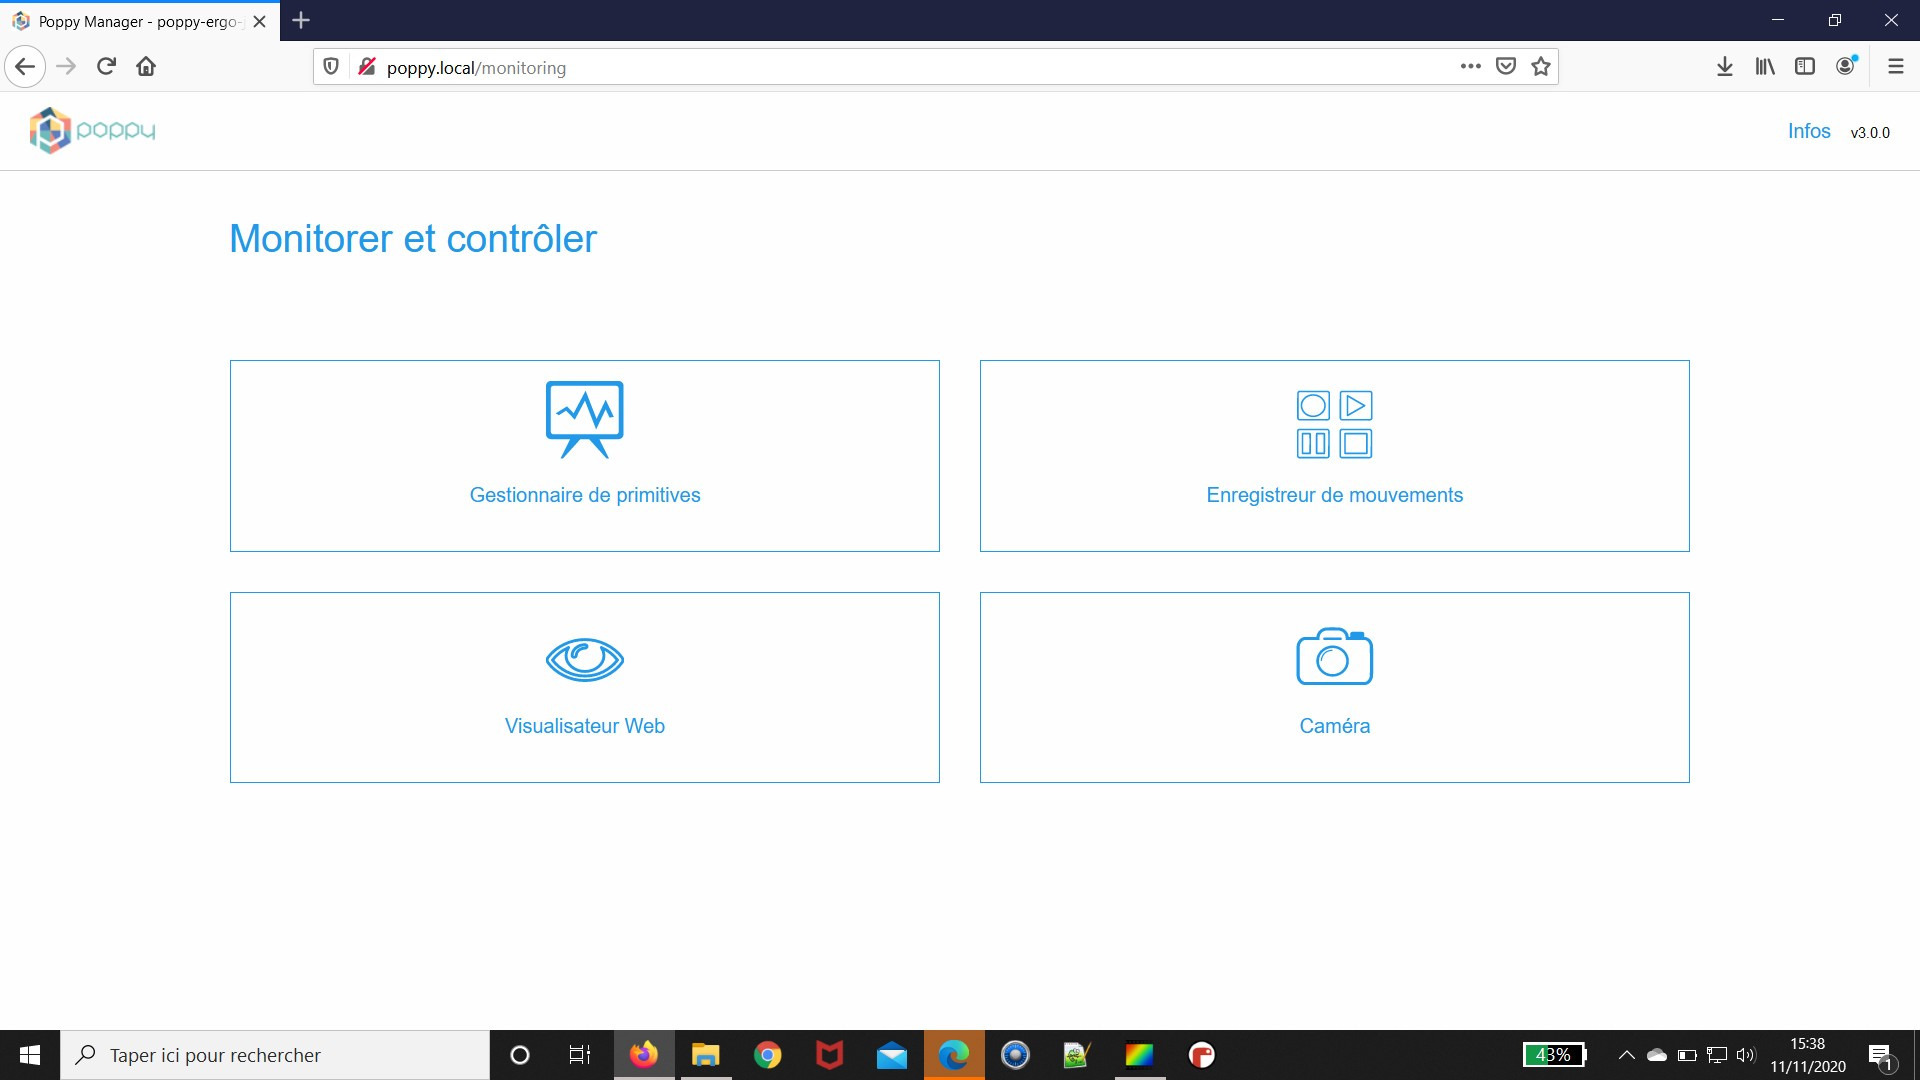Open the network status tray icon
This screenshot has height=1080, width=1920.
tap(1717, 1055)
